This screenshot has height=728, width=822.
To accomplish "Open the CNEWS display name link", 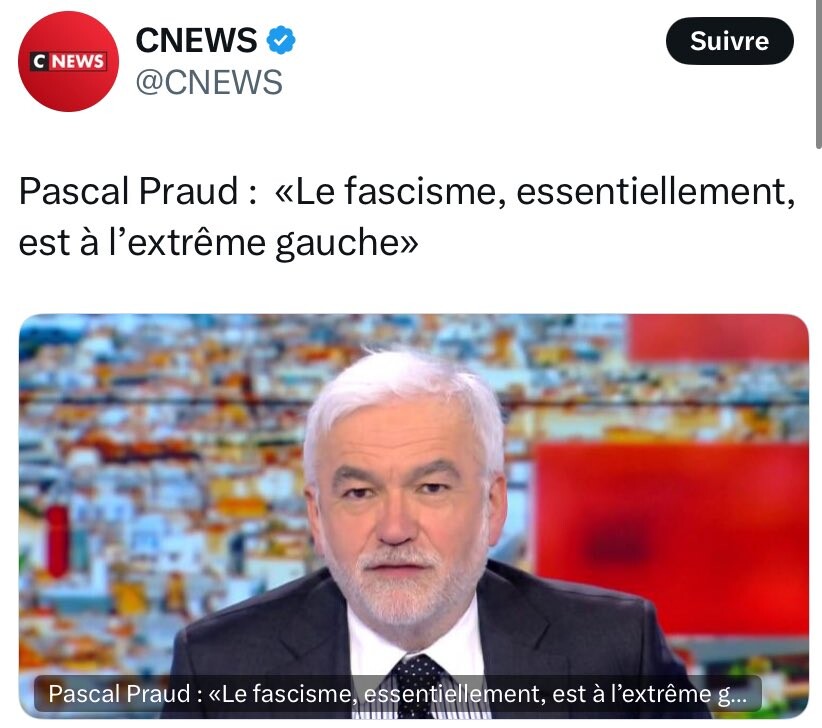I will pyautogui.click(x=196, y=40).
